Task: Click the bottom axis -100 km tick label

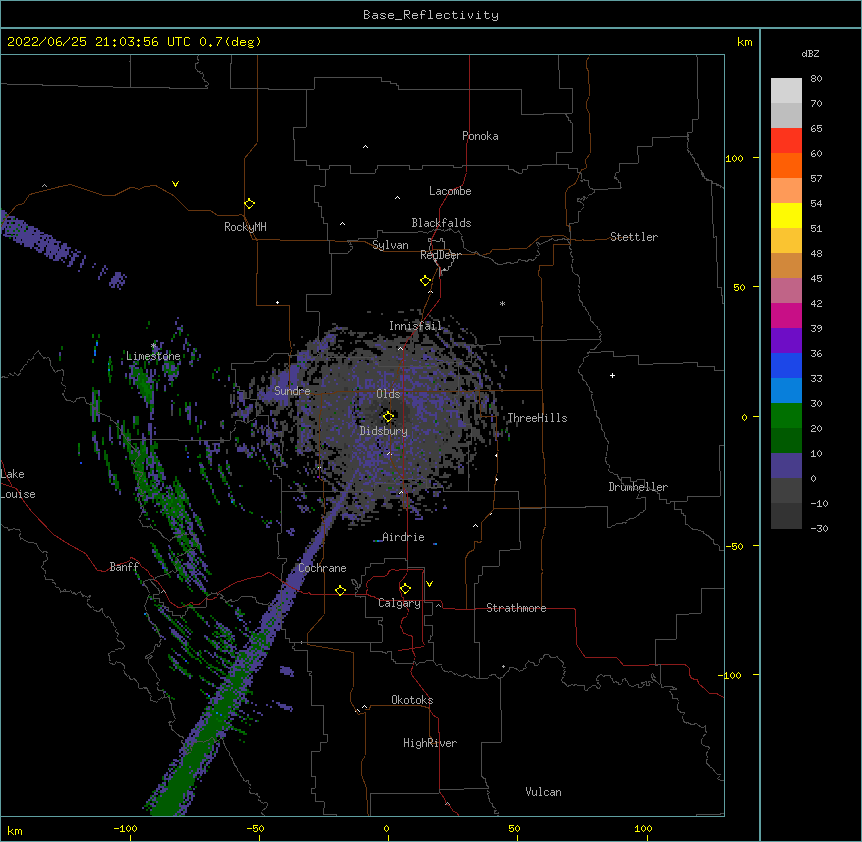Action: point(125,828)
